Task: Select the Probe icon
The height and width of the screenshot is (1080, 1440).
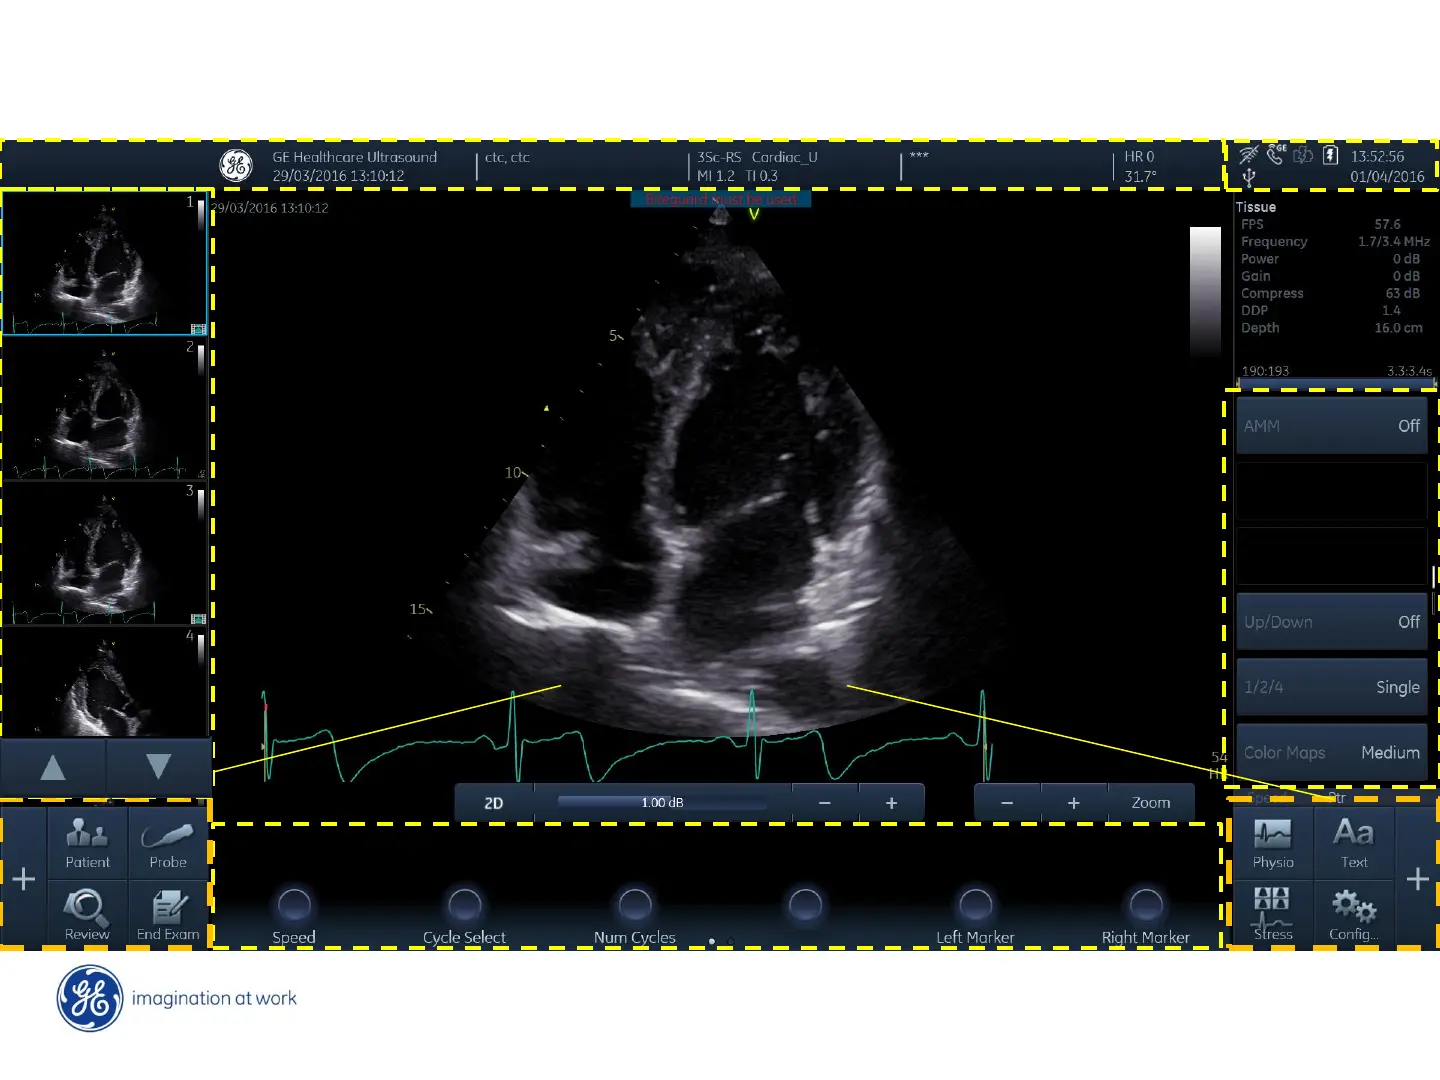Action: [168, 843]
